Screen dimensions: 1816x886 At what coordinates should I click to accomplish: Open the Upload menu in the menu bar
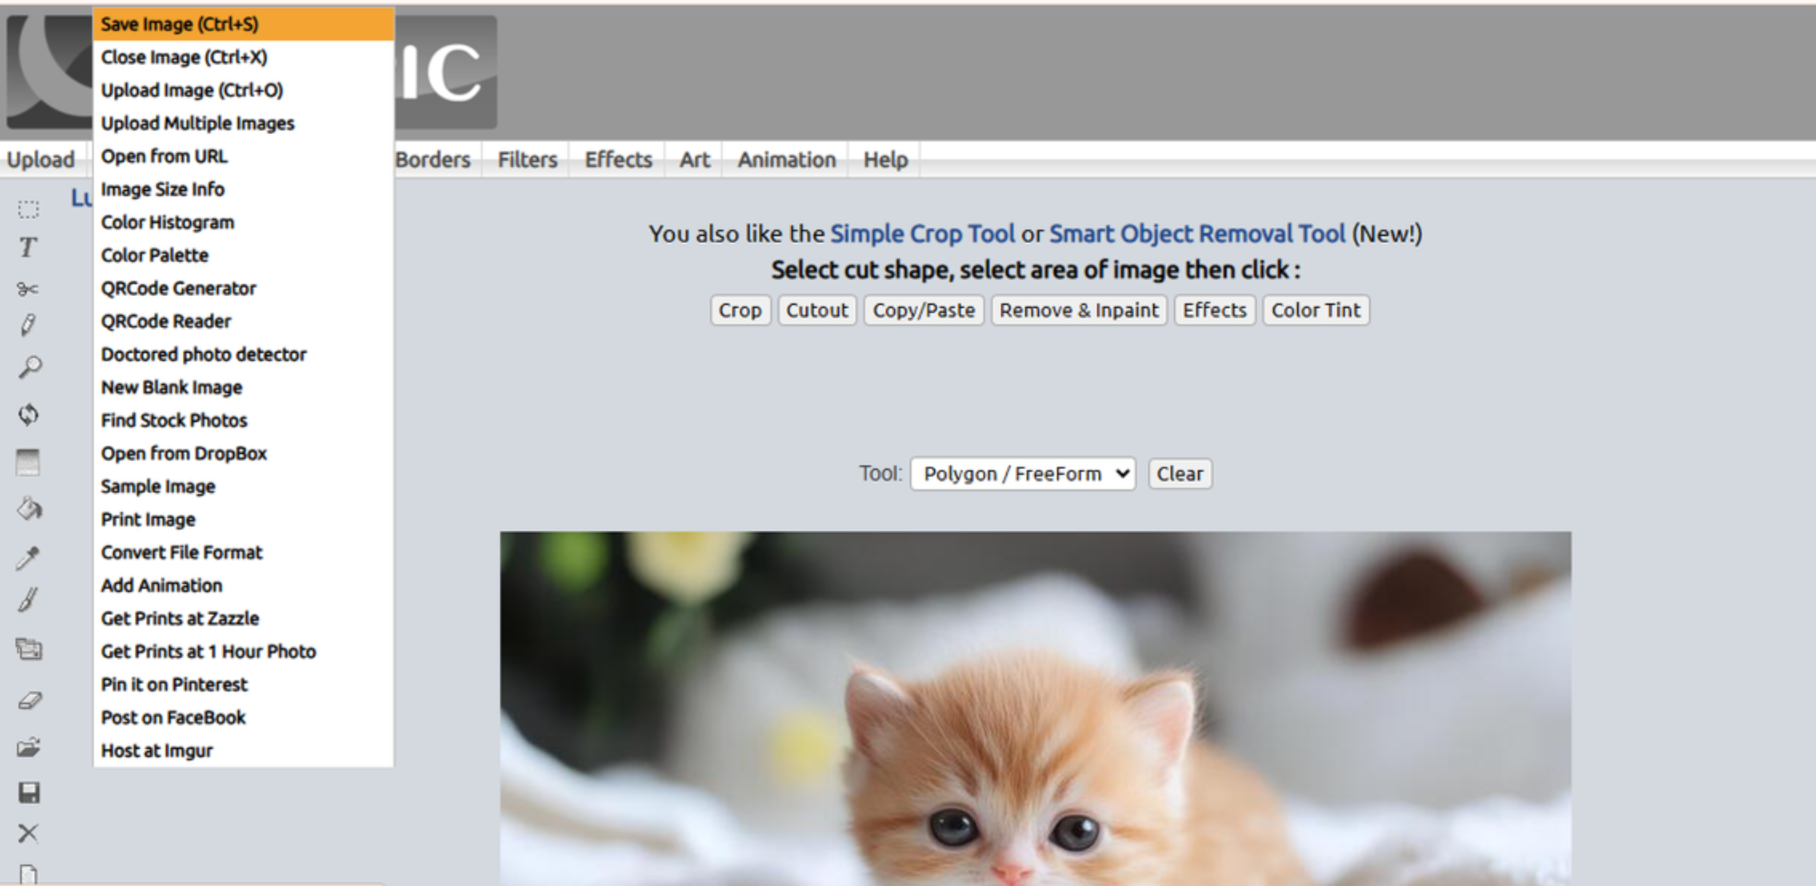click(41, 160)
